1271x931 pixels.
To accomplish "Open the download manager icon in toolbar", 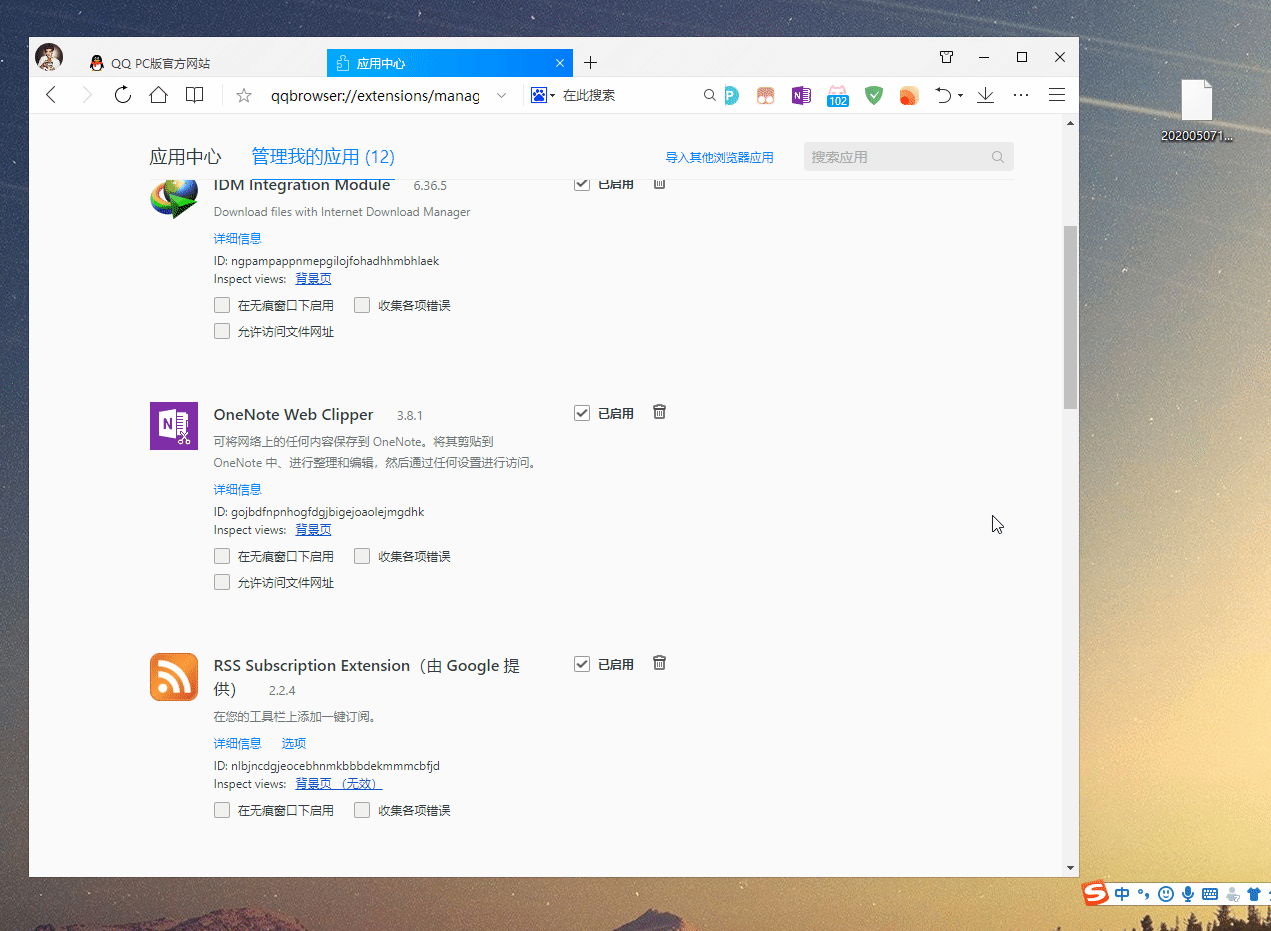I will [x=985, y=95].
